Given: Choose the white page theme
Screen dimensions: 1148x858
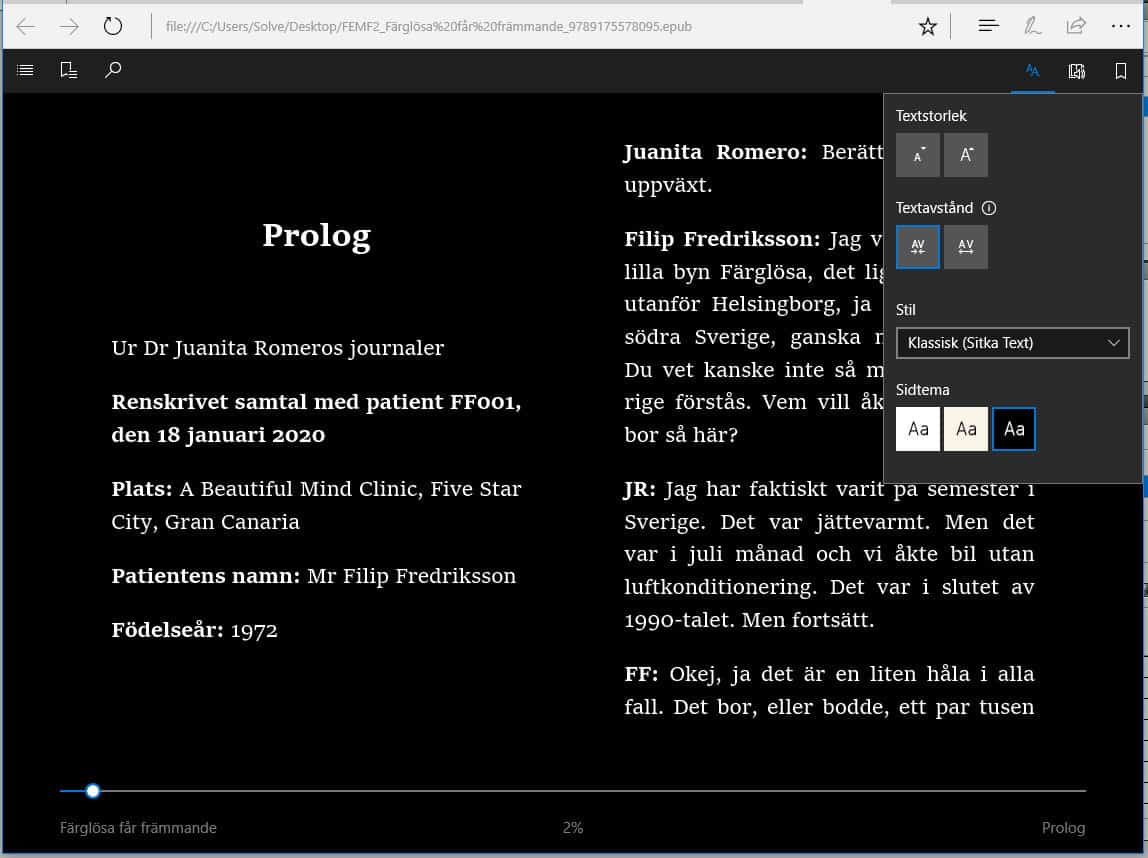Looking at the screenshot, I should click(918, 429).
